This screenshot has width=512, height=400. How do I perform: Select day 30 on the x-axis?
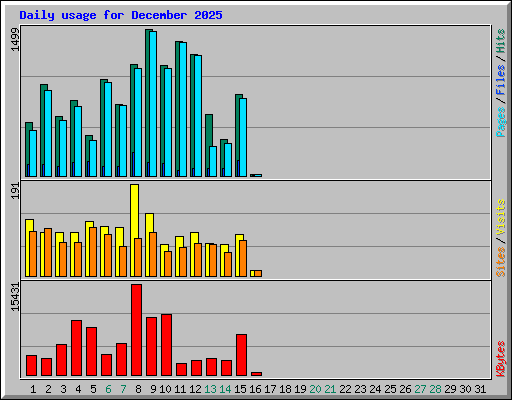465,389
